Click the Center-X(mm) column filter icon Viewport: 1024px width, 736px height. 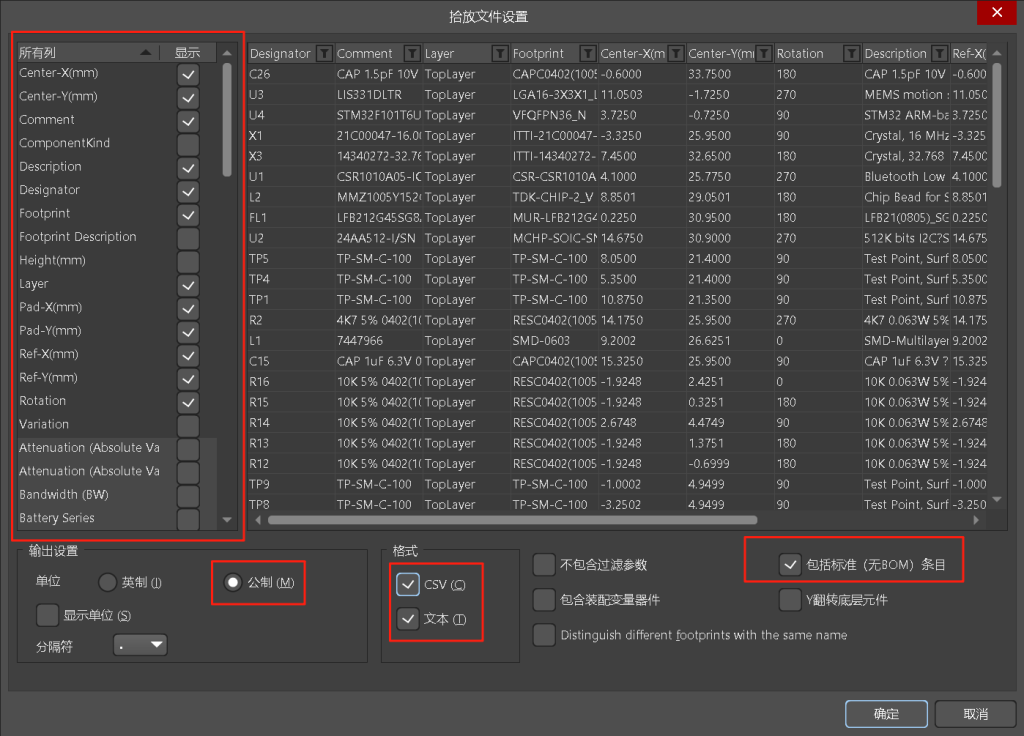tap(675, 53)
